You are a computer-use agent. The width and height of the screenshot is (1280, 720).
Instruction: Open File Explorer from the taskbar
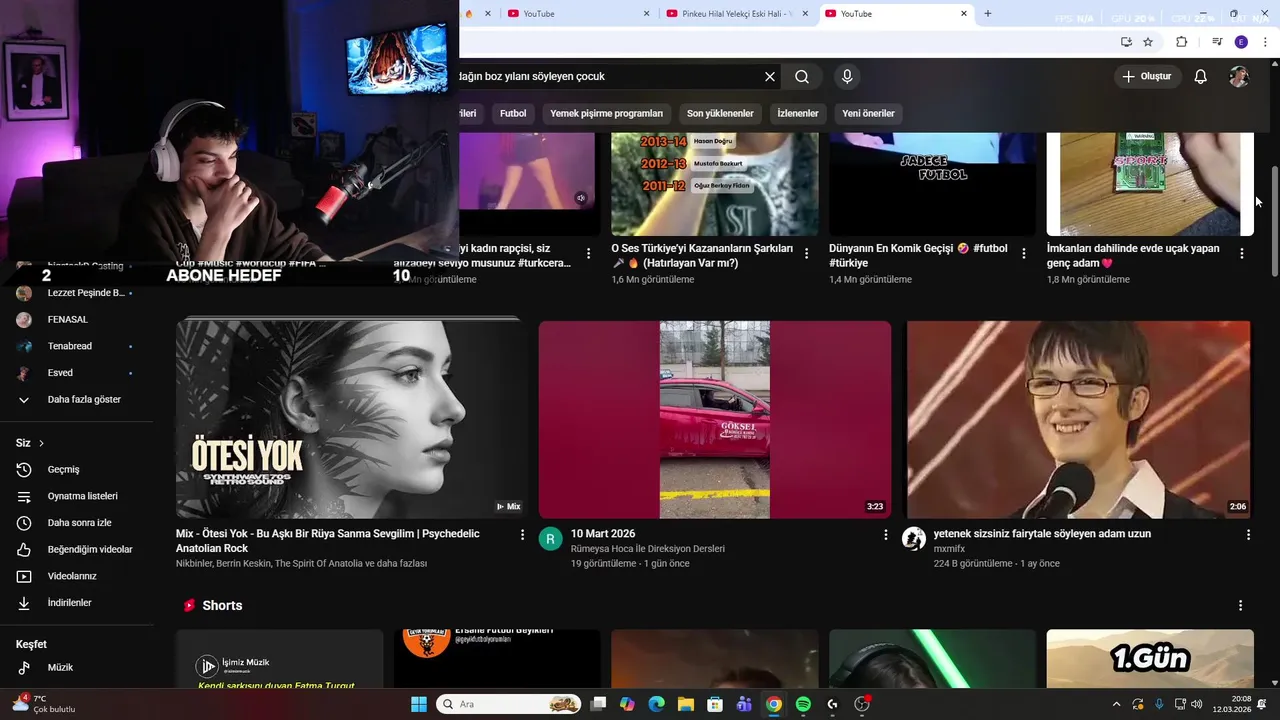(x=686, y=704)
